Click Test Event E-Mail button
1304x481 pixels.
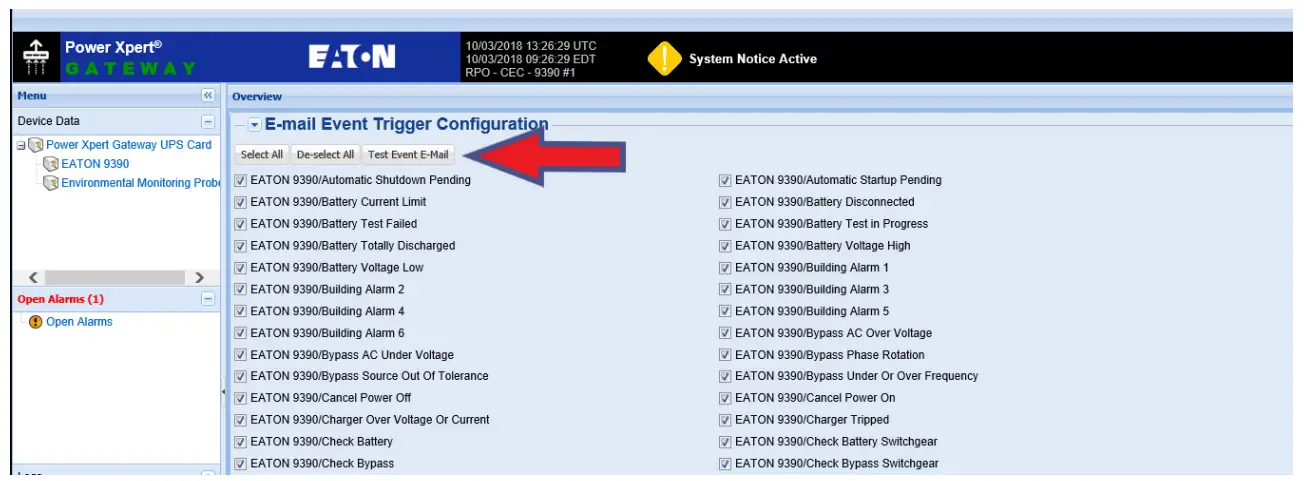(x=409, y=155)
